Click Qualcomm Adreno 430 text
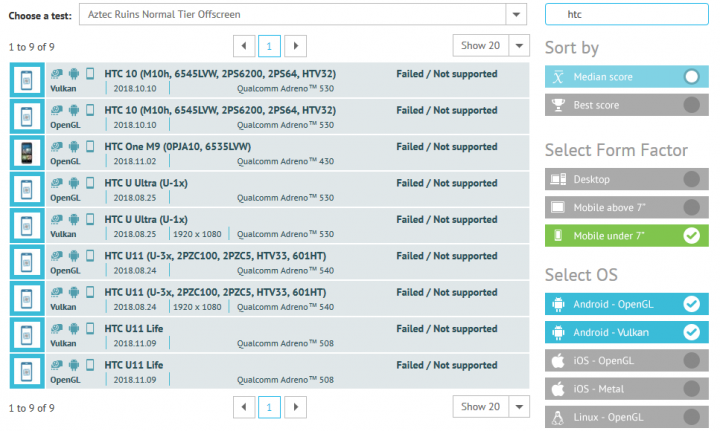This screenshot has width=720, height=431. pyautogui.click(x=286, y=161)
